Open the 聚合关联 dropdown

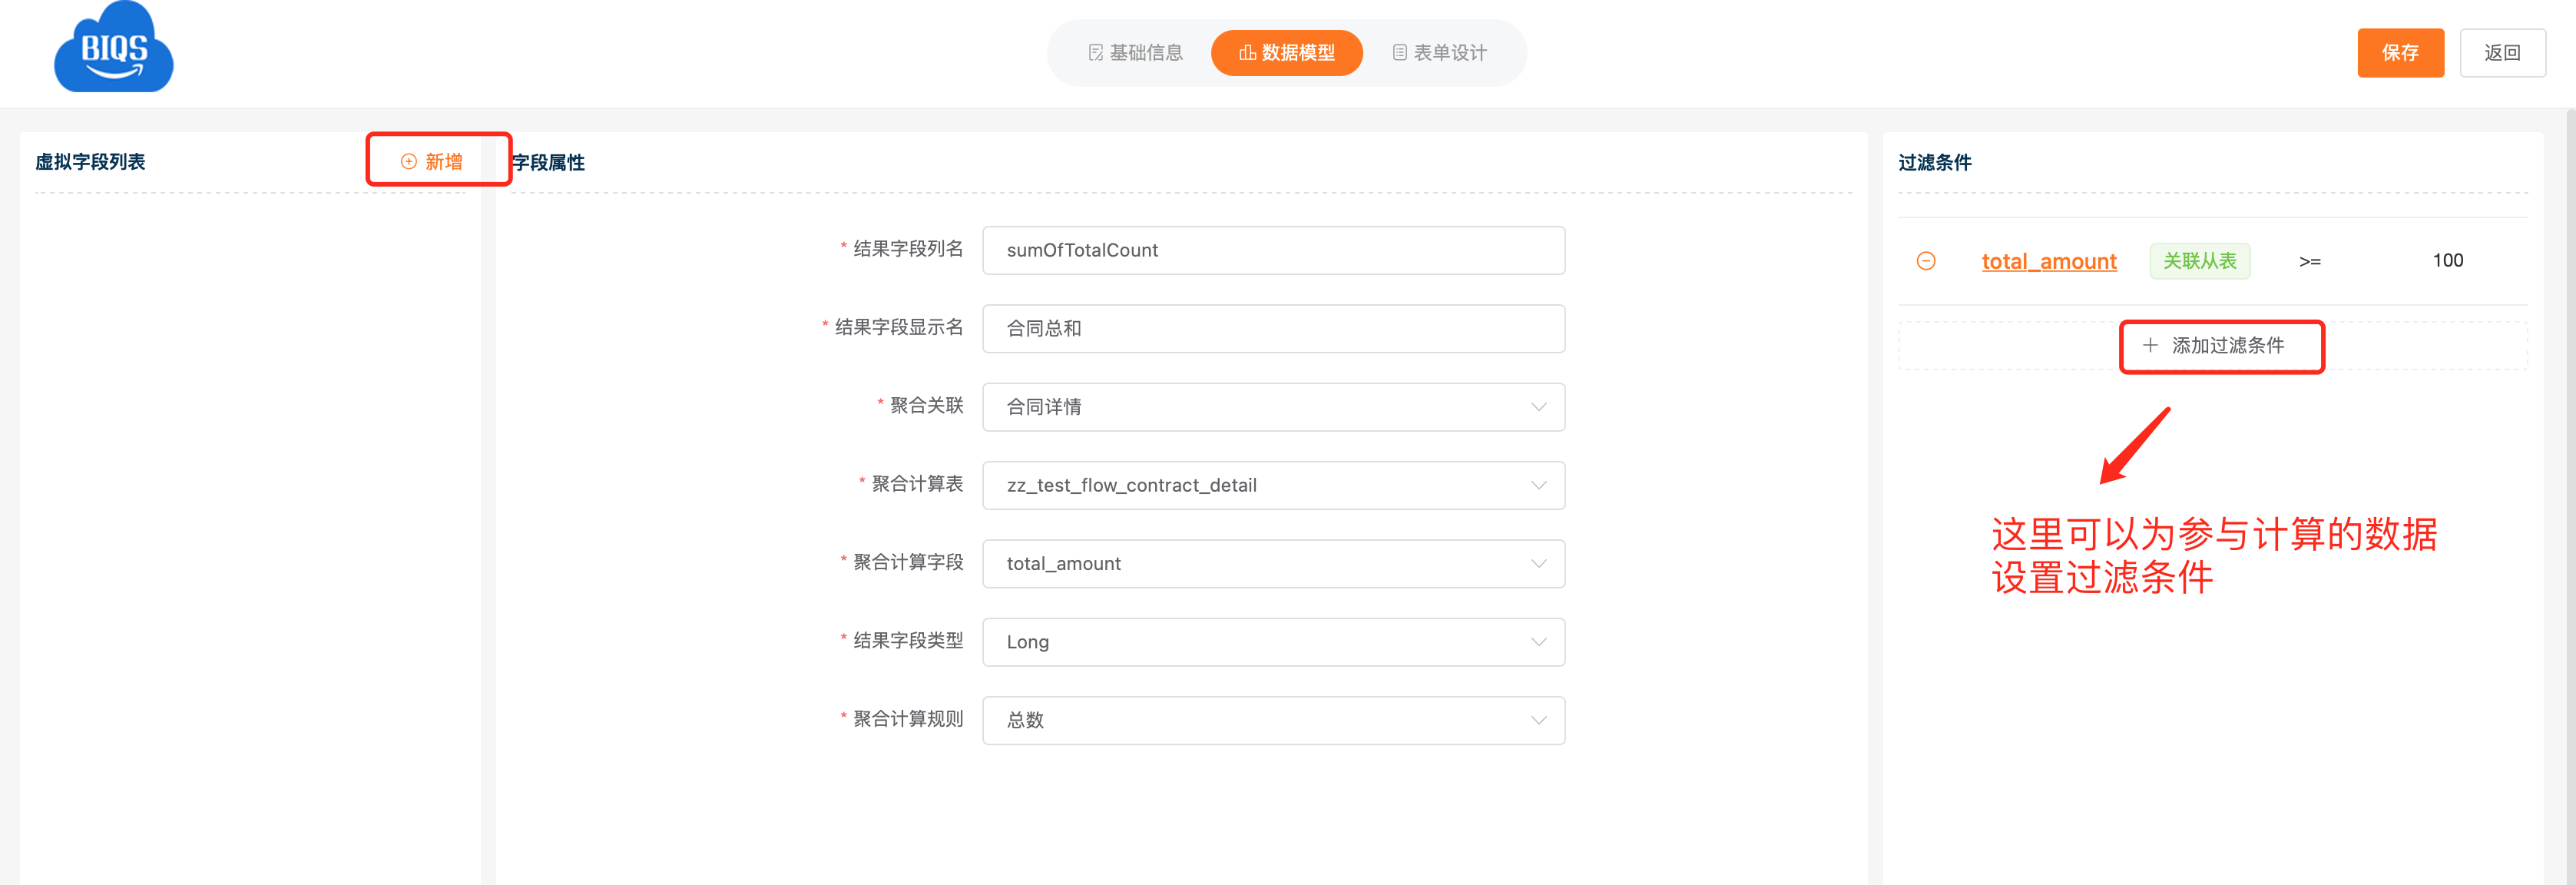(x=1273, y=407)
